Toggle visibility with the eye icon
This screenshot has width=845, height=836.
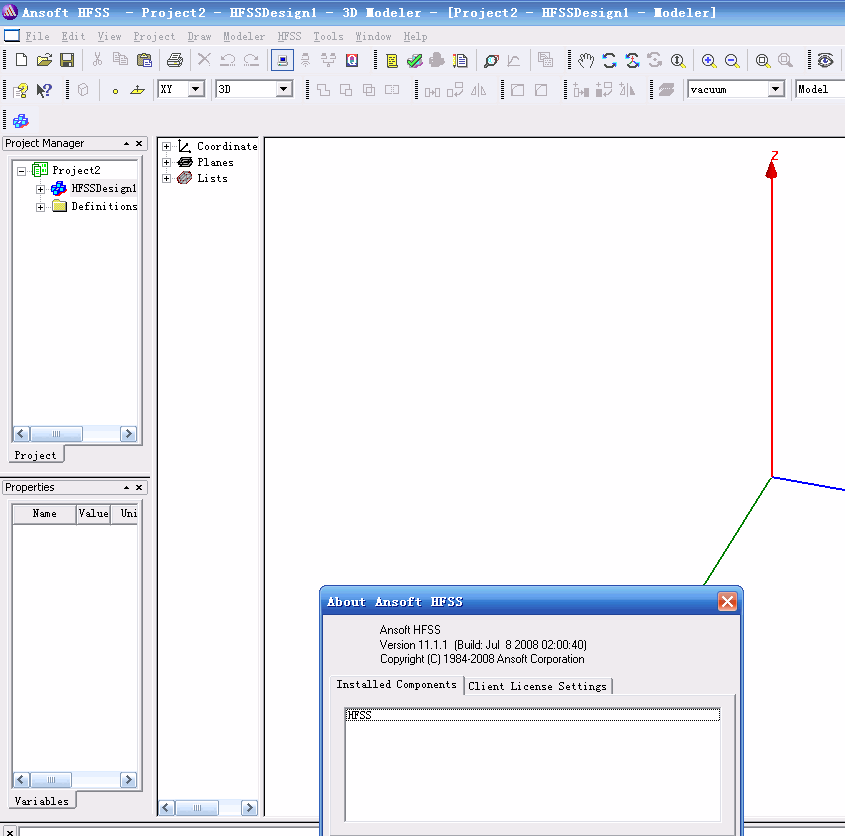[x=825, y=60]
